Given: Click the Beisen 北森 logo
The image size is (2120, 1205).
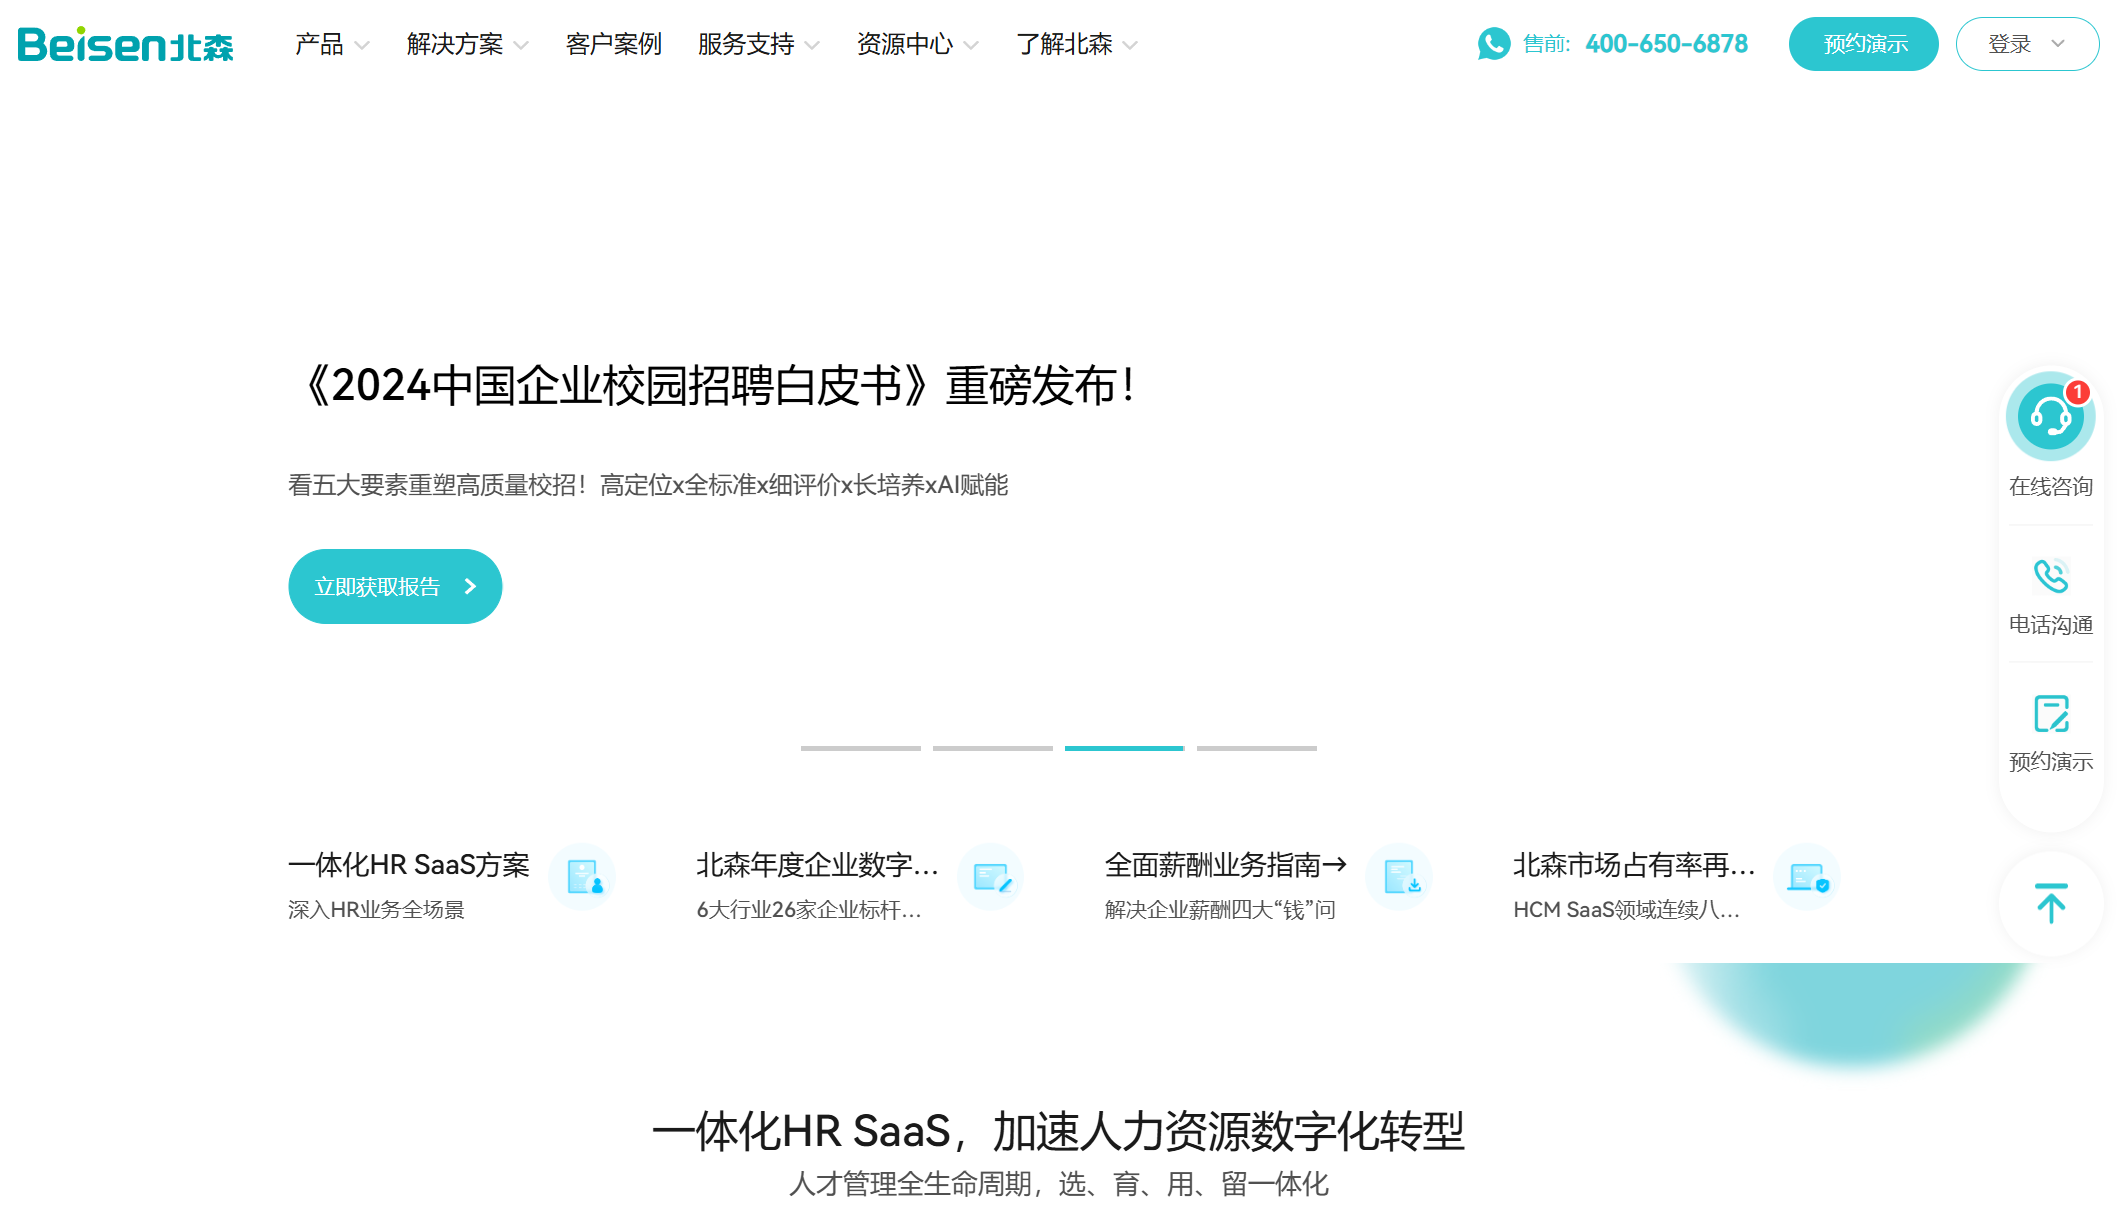Looking at the screenshot, I should coord(125,44).
